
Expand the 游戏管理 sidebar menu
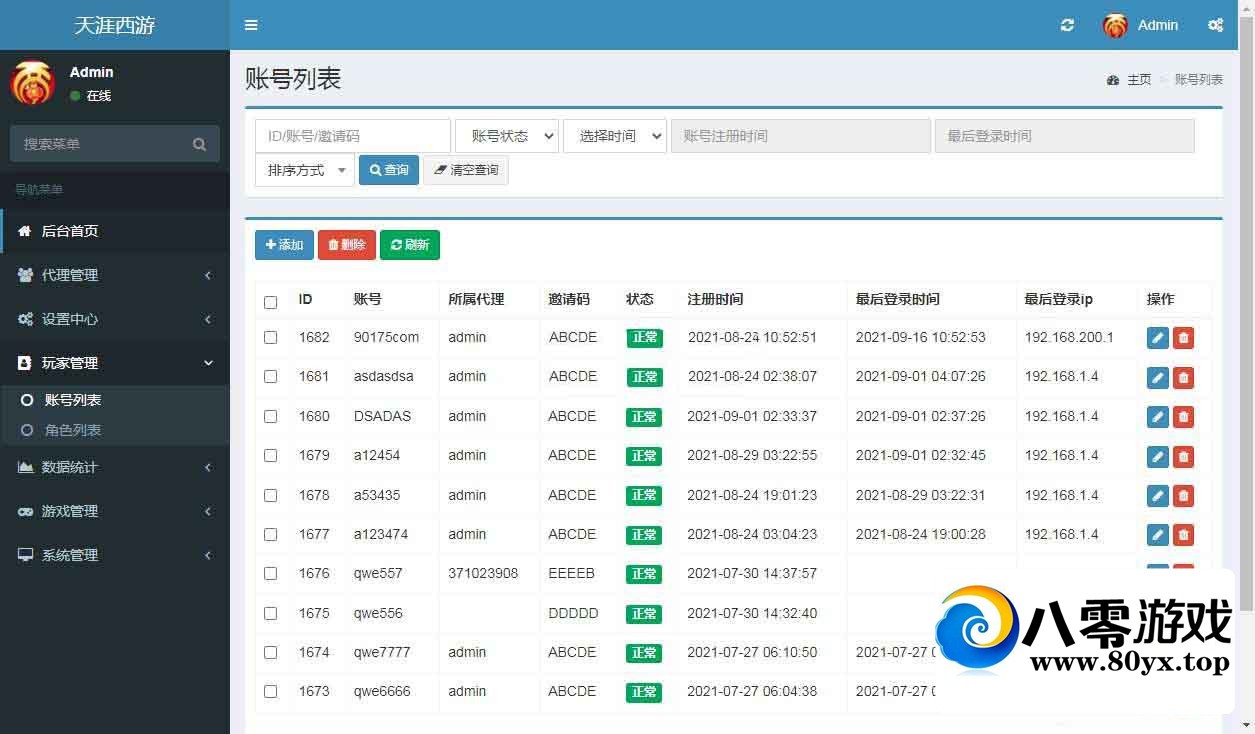[115, 511]
